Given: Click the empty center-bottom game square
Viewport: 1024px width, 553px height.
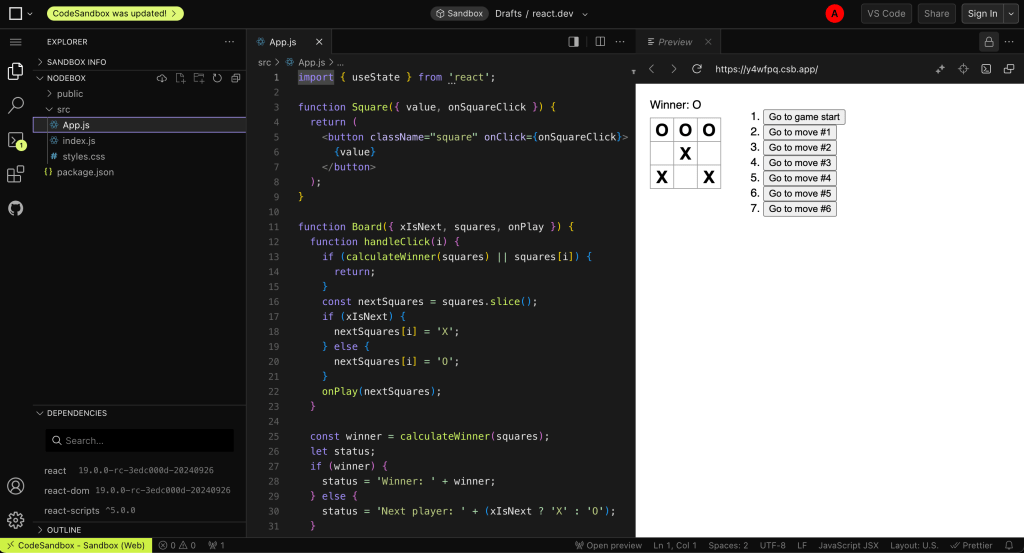Looking at the screenshot, I should pos(685,177).
